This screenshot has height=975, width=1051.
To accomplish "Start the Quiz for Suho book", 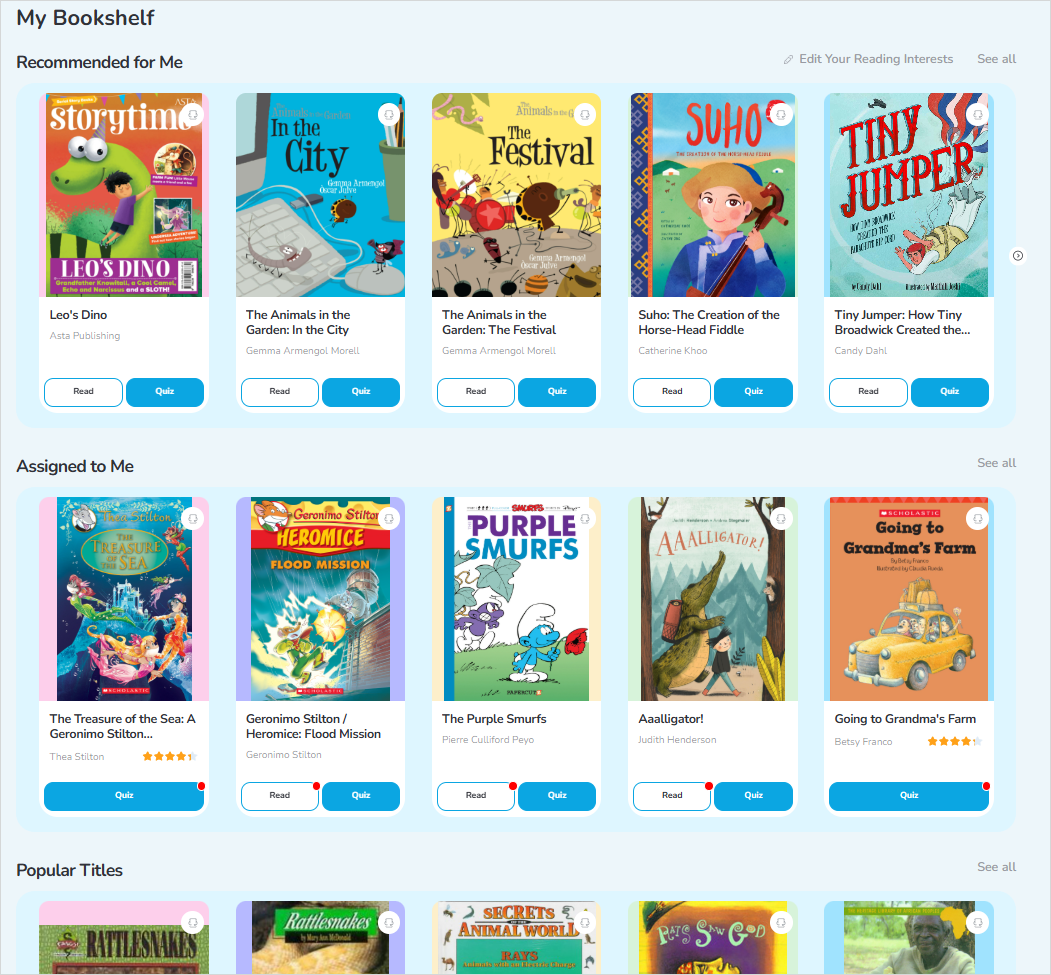I will tap(753, 392).
